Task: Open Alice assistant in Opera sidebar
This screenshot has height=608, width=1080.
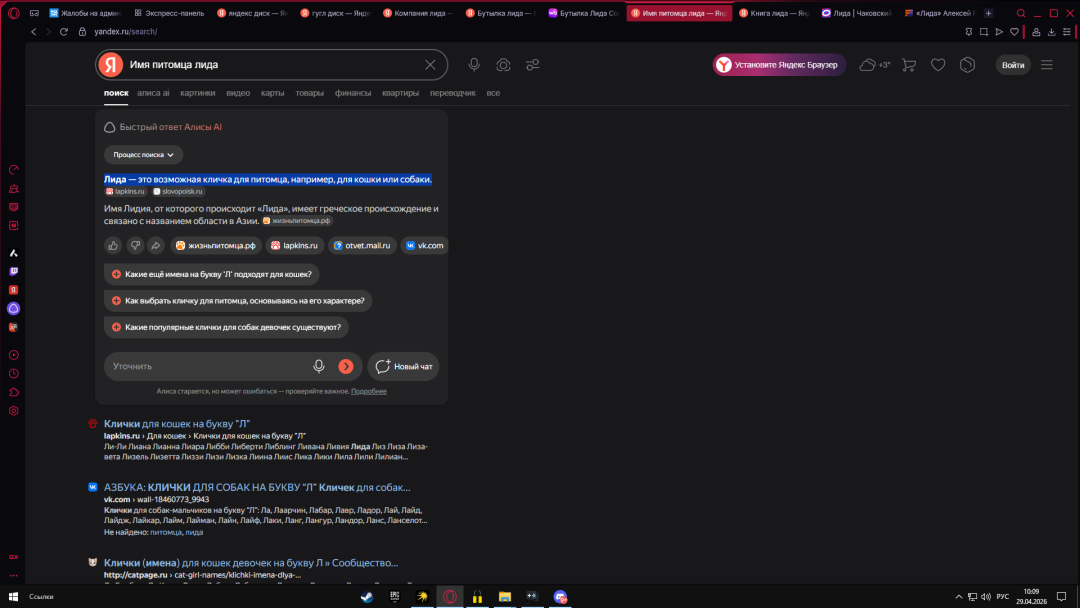Action: pyautogui.click(x=14, y=308)
